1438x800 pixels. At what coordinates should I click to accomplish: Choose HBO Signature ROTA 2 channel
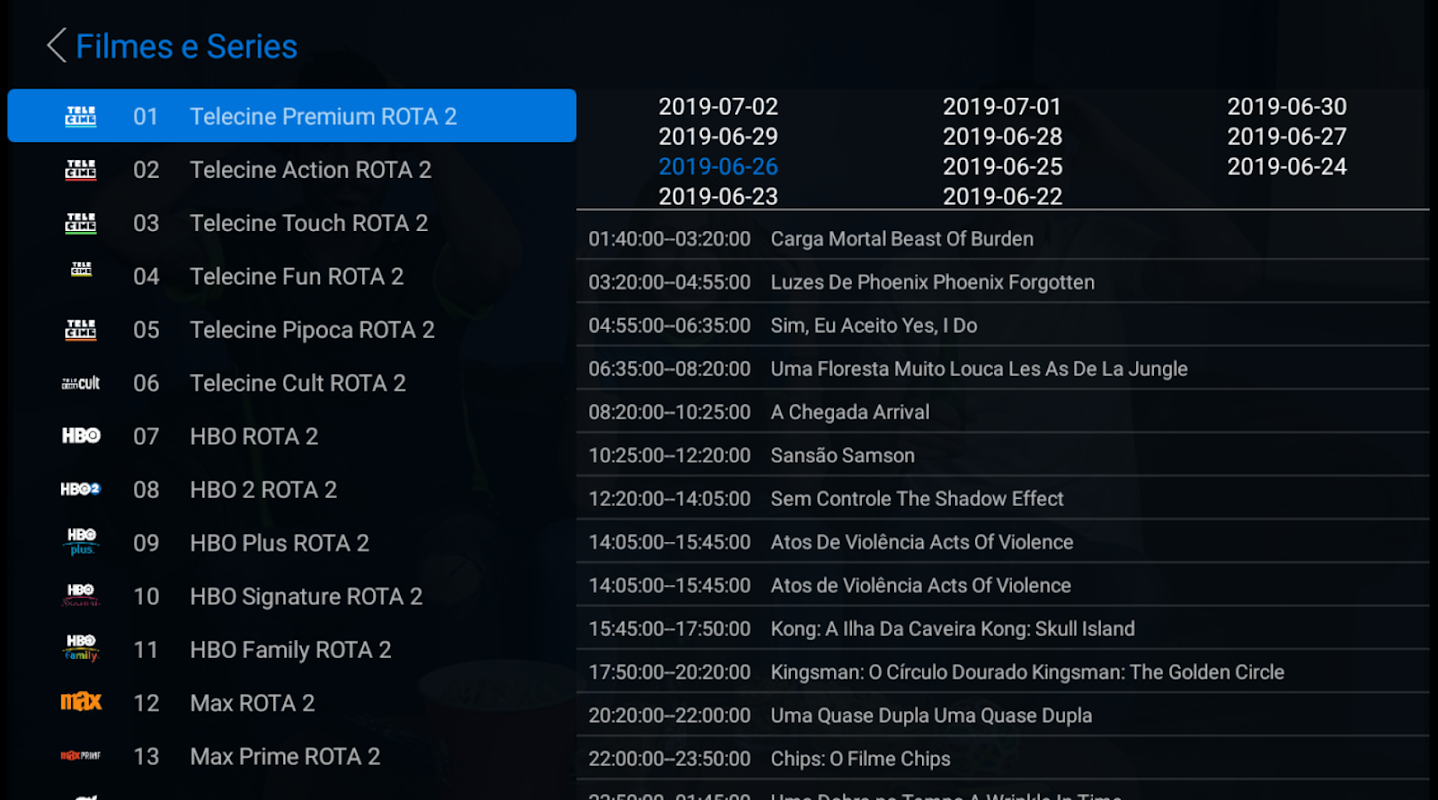[291, 596]
